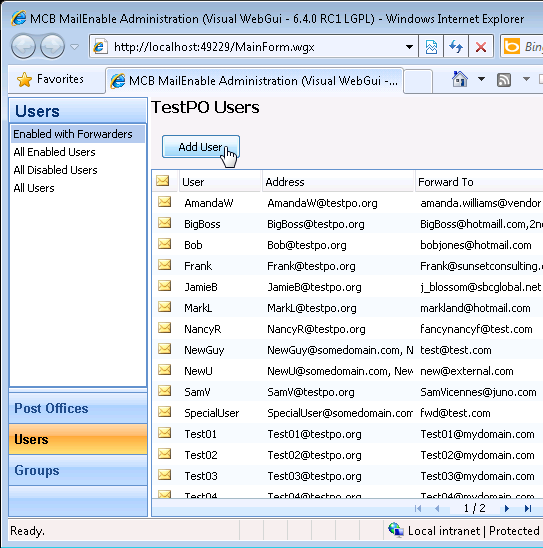This screenshot has height=548, width=543.
Task: Click the envelope icon for AmandaW
Action: tap(164, 202)
